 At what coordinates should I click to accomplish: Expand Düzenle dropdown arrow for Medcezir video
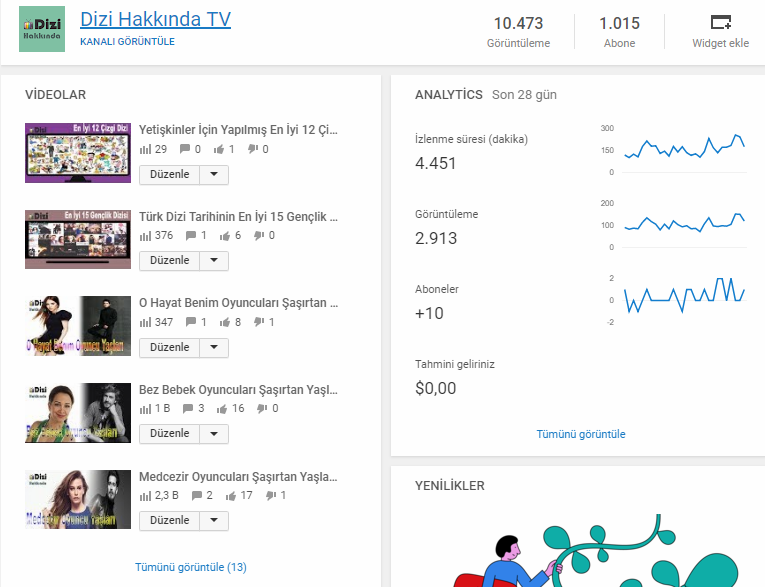click(x=214, y=521)
